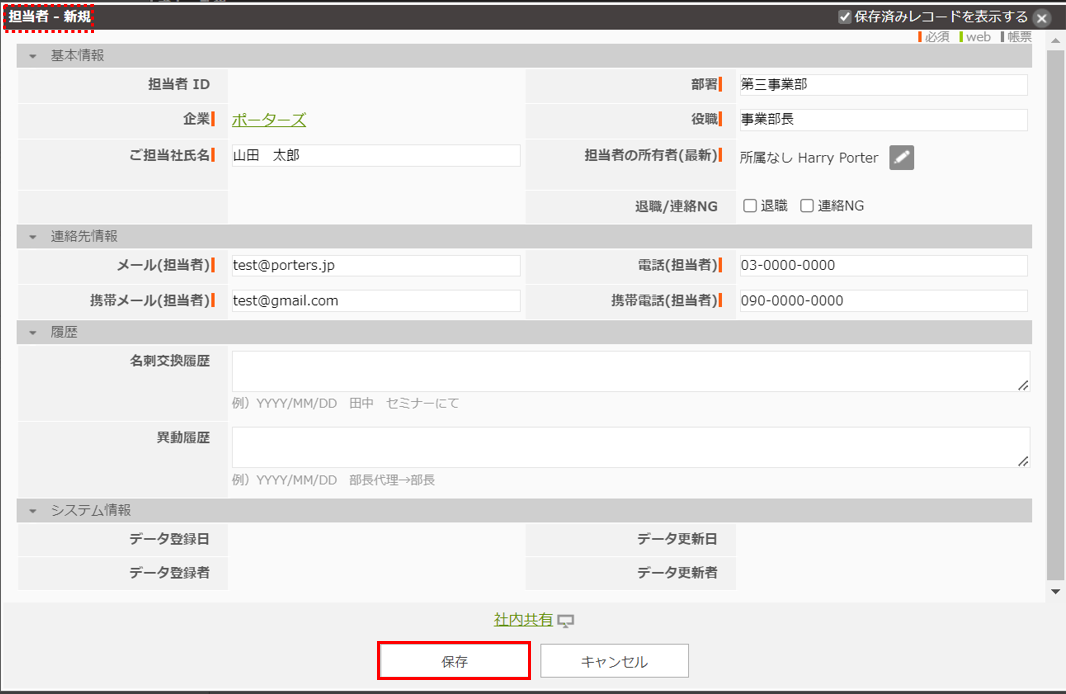This screenshot has width=1066, height=694.
Task: Click the monitor icon next to 社内共有
Action: pos(566,621)
